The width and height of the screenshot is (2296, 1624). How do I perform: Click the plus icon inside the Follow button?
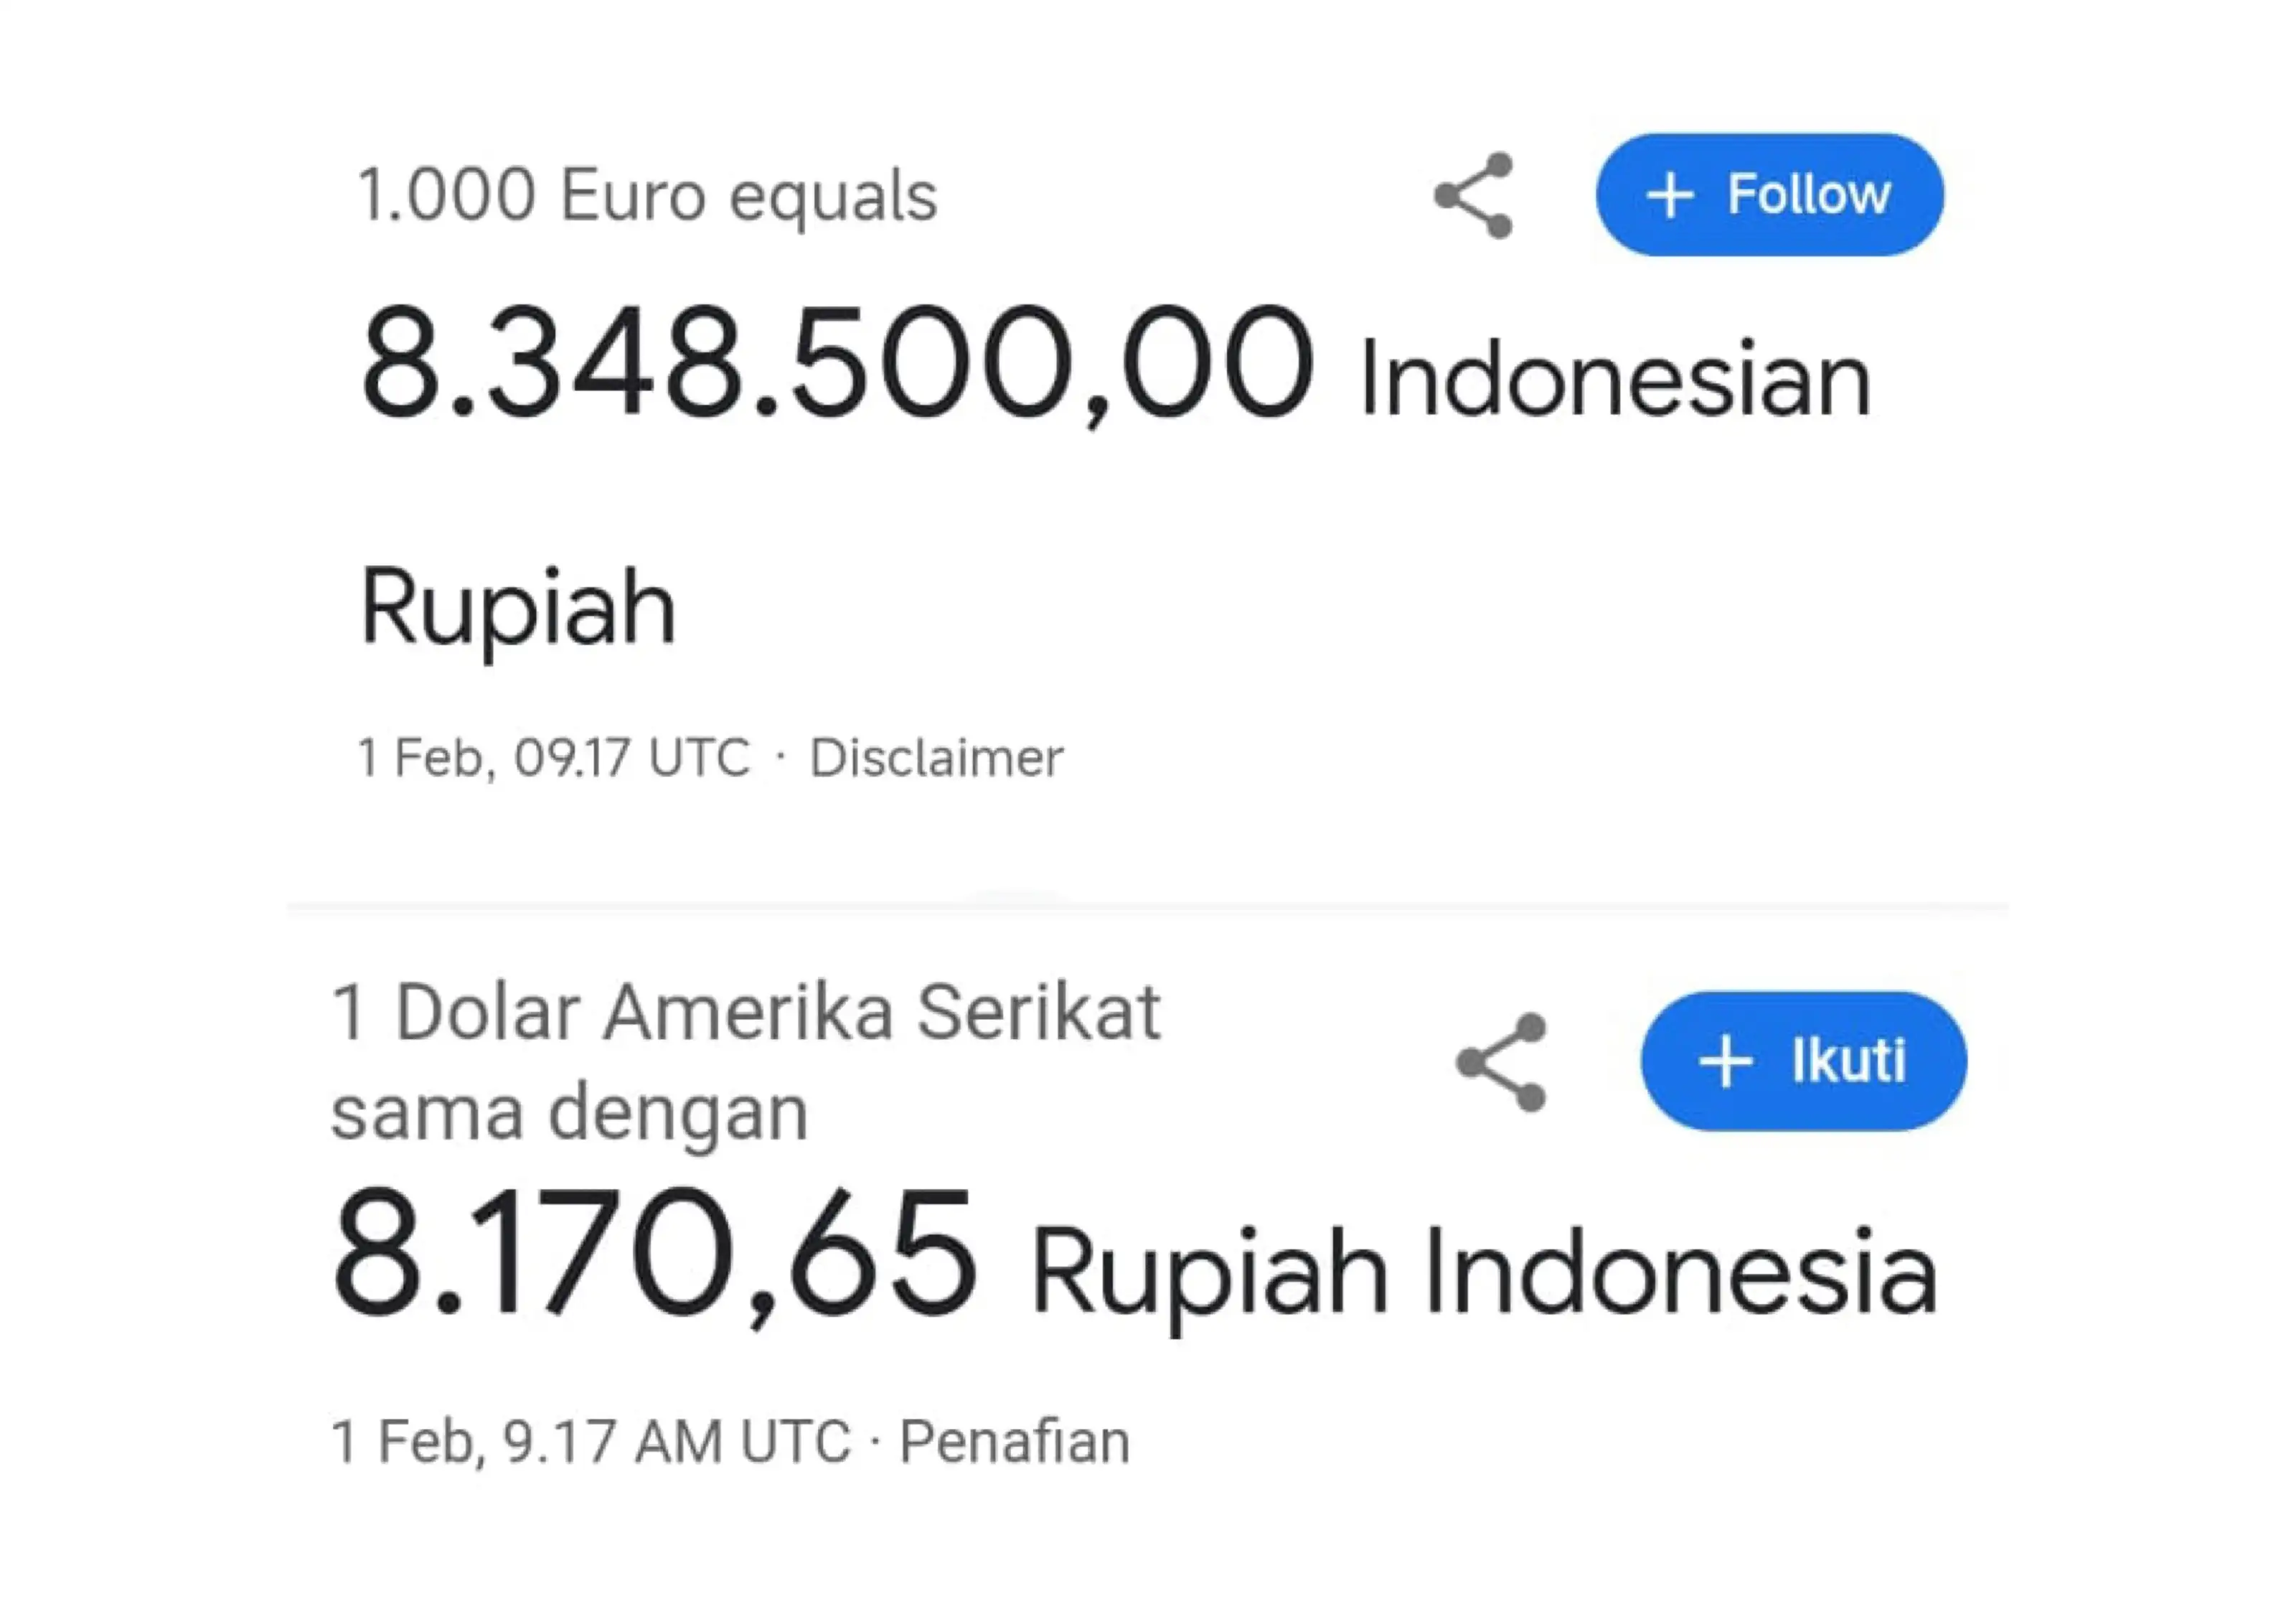coord(1672,196)
